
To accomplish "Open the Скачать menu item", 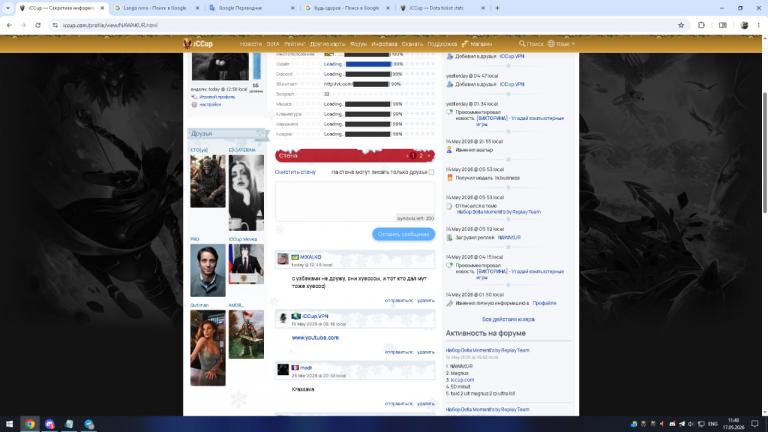I will 412,44.
